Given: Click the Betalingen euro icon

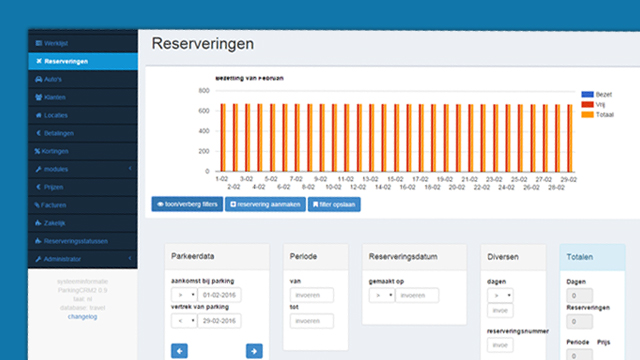Looking at the screenshot, I should tap(39, 133).
